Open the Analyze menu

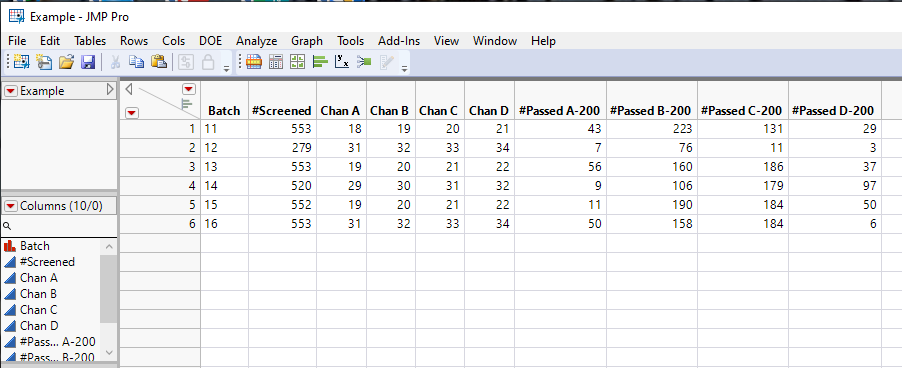pyautogui.click(x=257, y=41)
